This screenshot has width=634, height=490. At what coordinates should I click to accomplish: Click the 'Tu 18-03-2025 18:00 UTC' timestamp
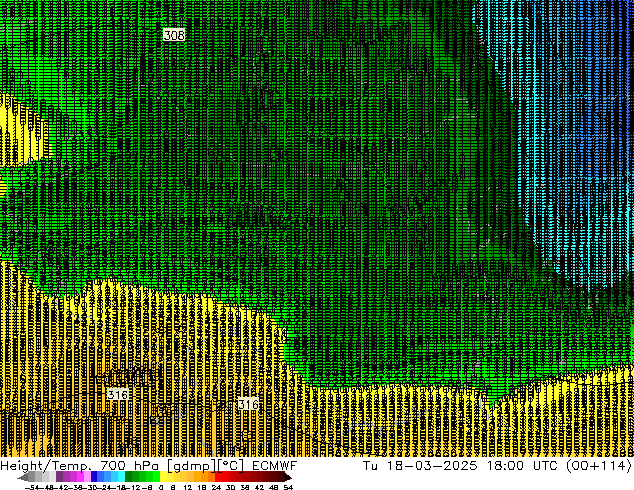[x=461, y=466]
